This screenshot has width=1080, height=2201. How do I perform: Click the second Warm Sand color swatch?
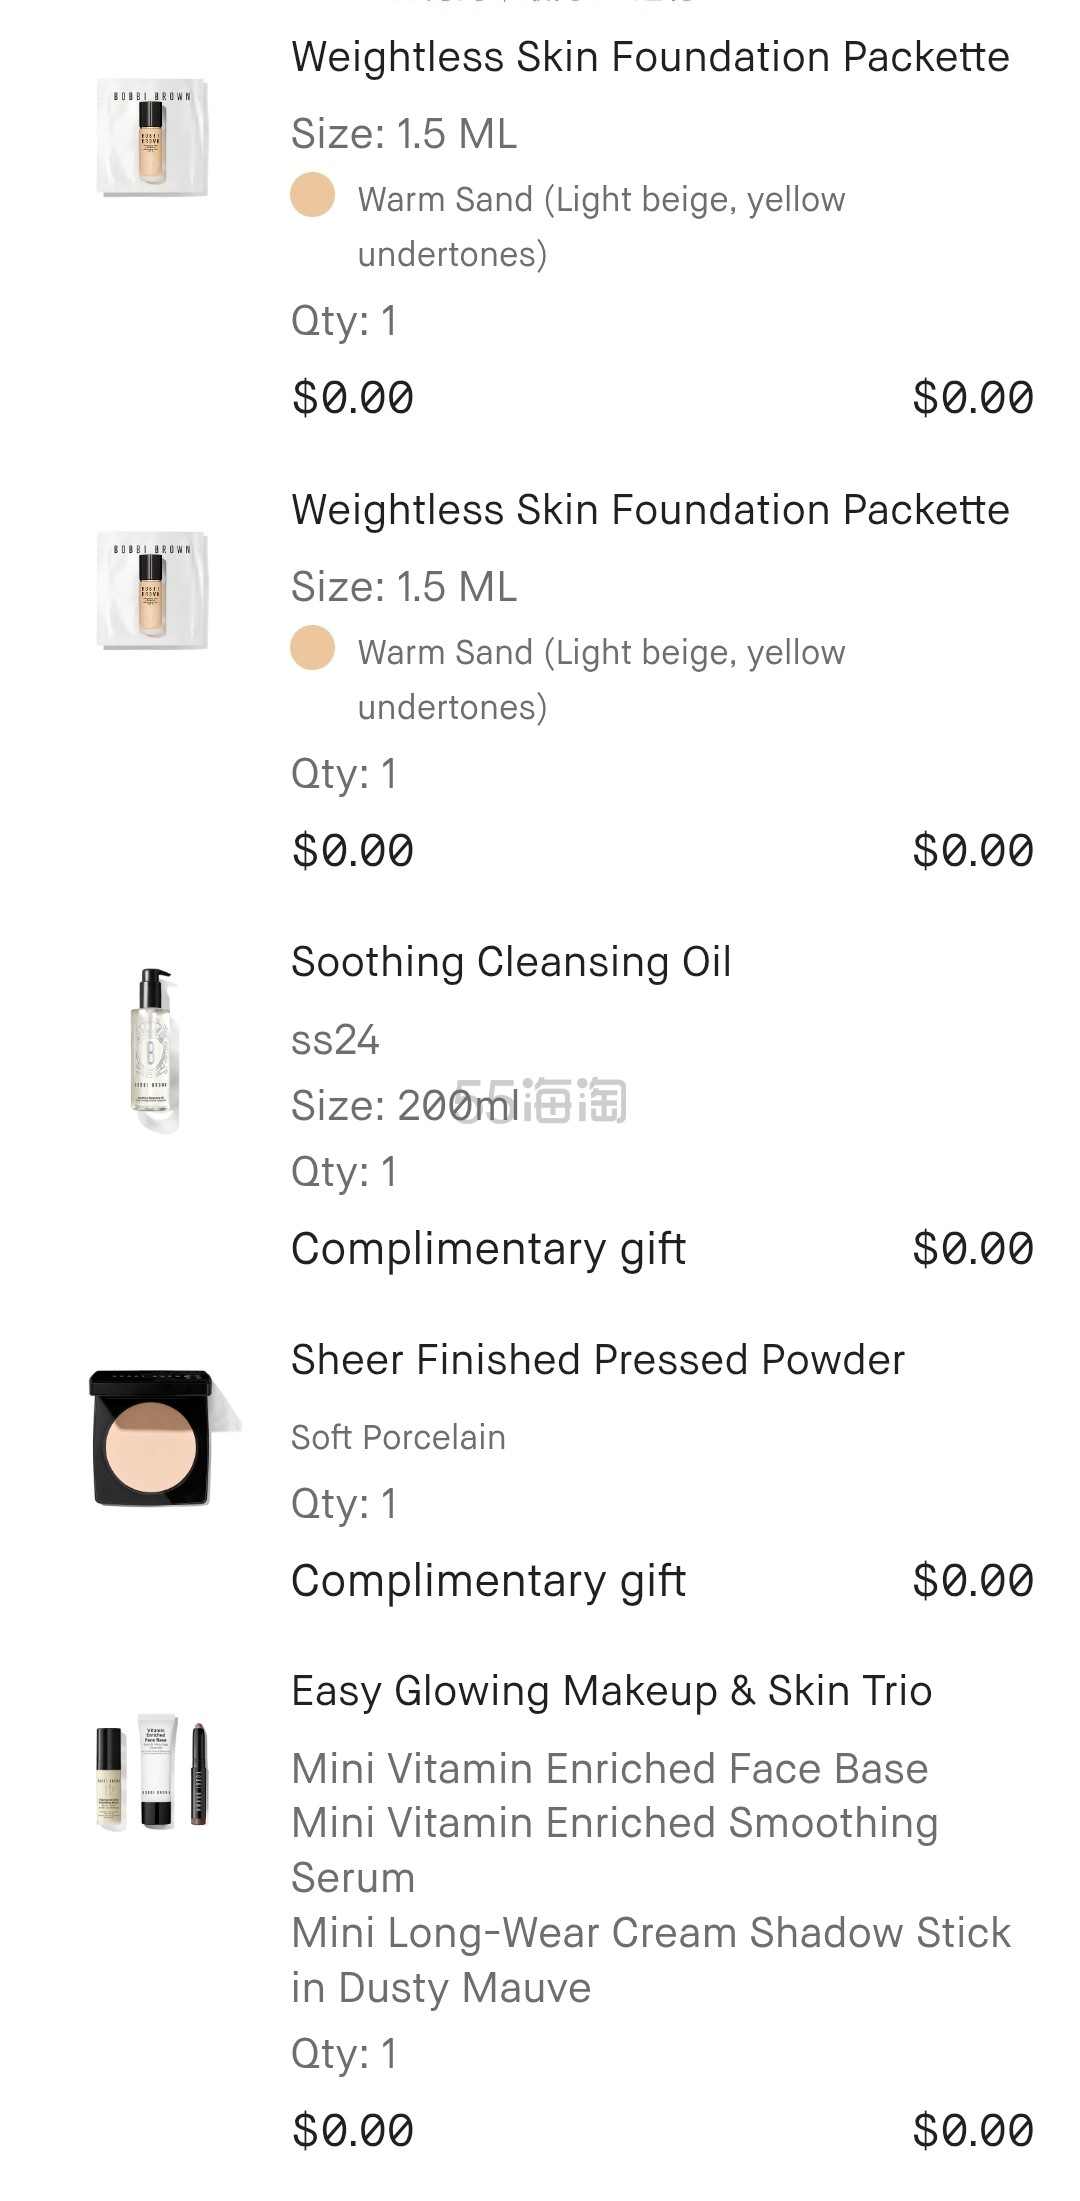point(312,648)
